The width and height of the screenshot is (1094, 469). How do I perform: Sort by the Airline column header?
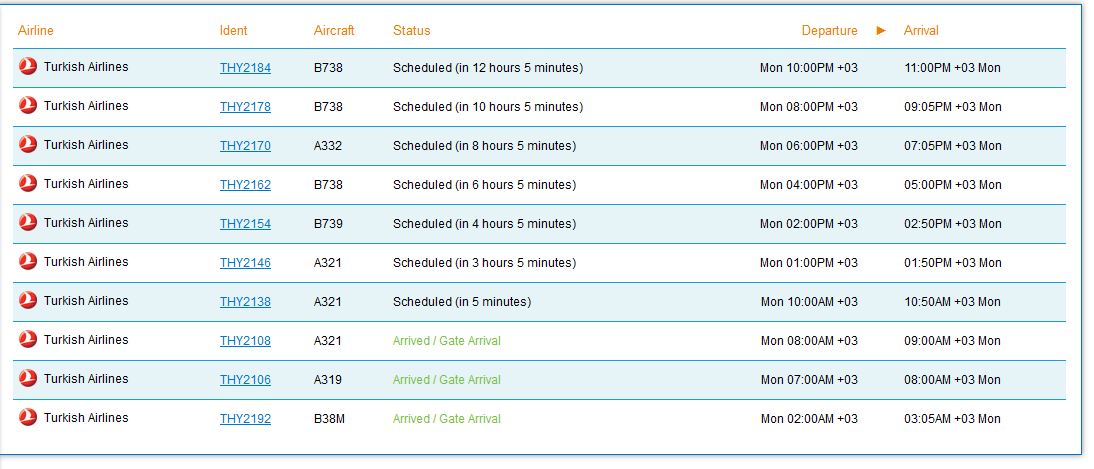pyautogui.click(x=36, y=31)
